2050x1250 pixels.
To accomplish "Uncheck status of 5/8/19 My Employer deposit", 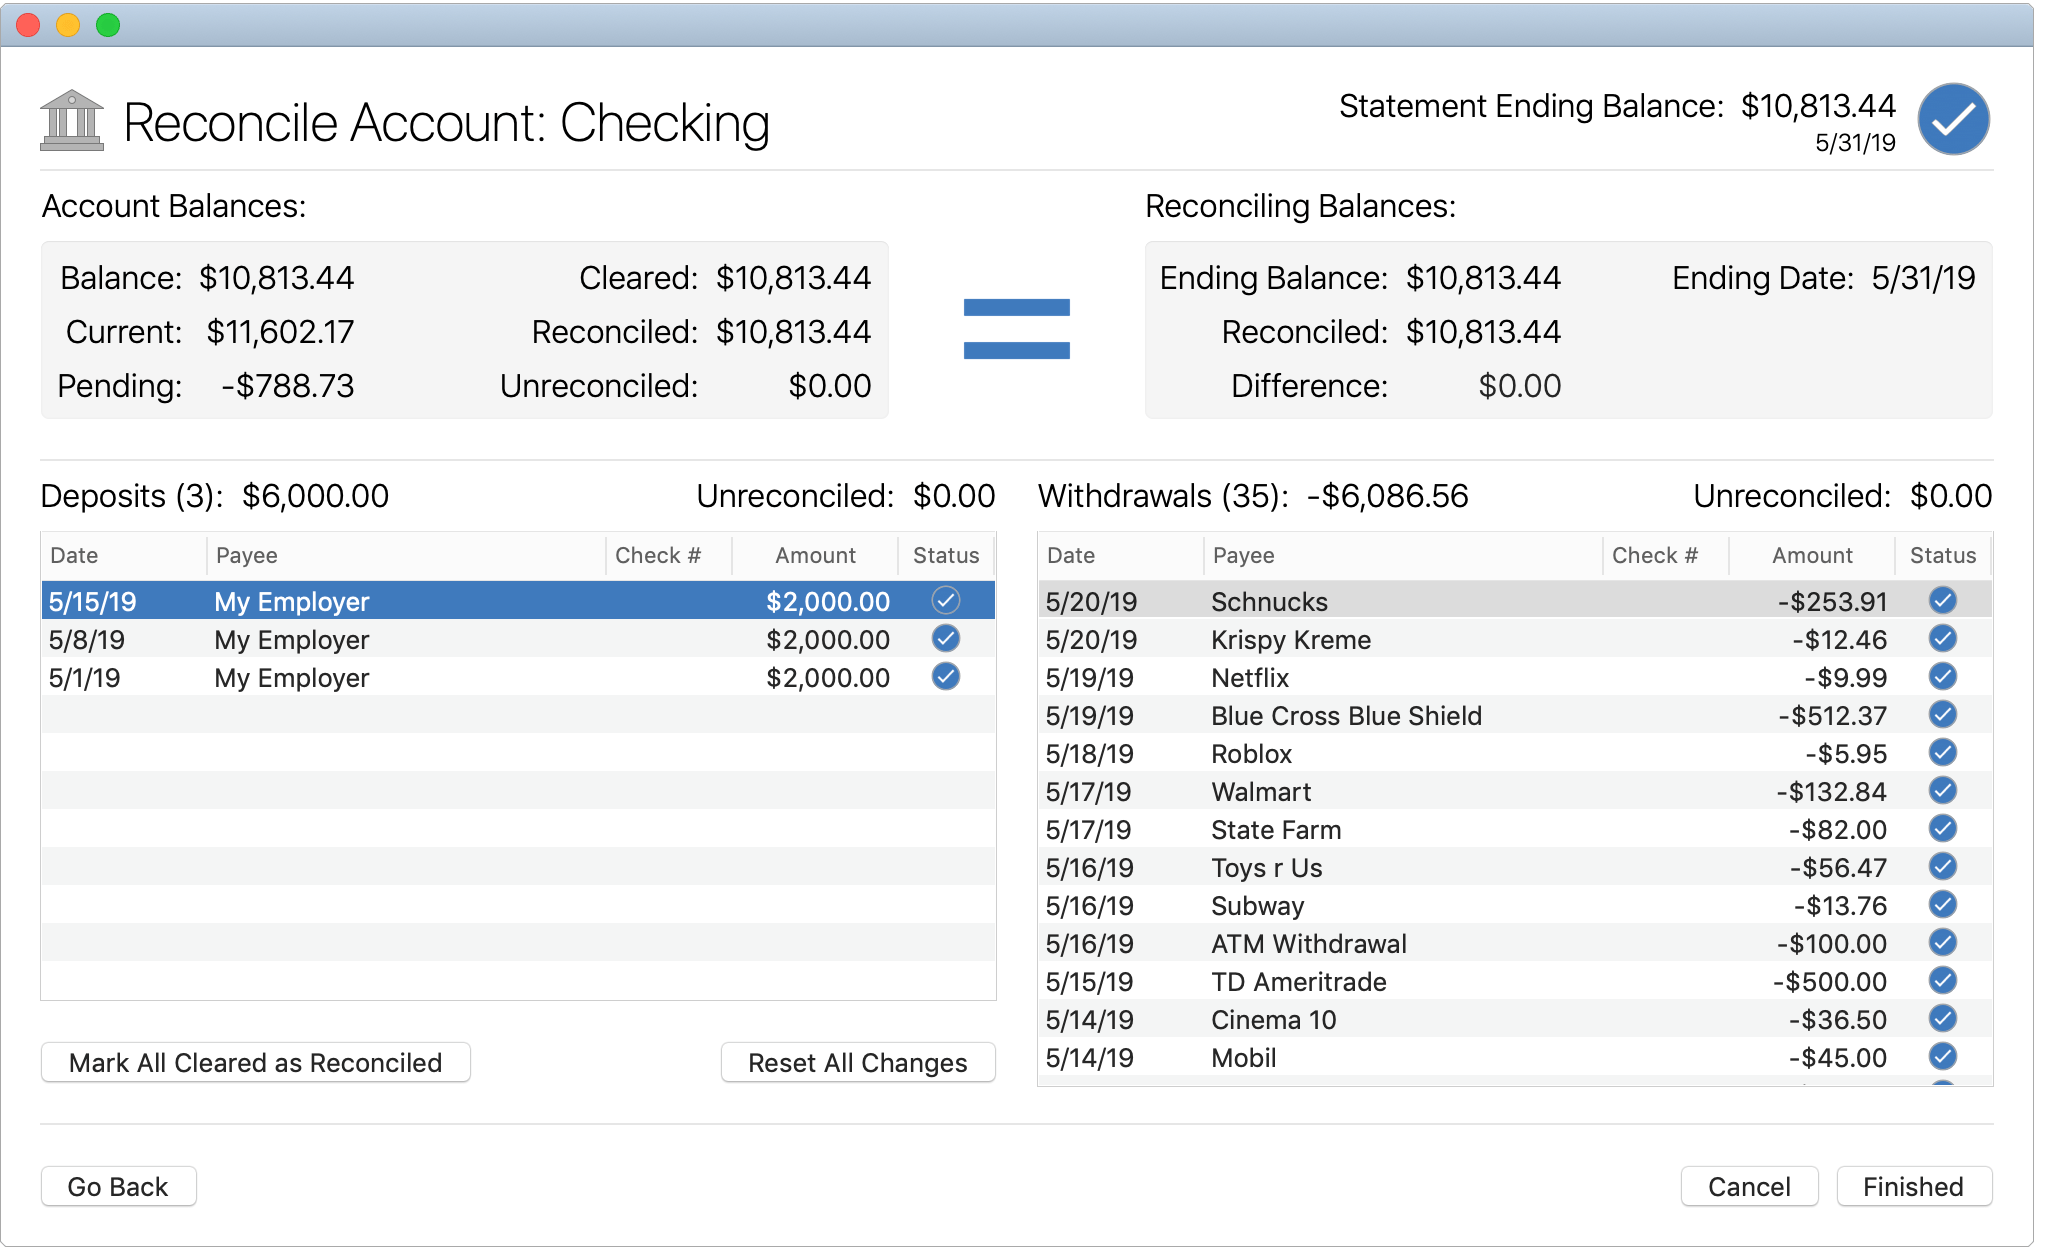I will coord(945,639).
